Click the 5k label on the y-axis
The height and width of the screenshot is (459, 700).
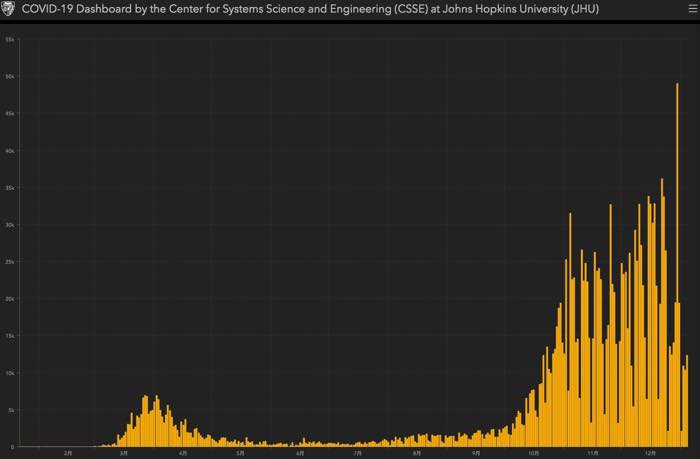pos(12,410)
